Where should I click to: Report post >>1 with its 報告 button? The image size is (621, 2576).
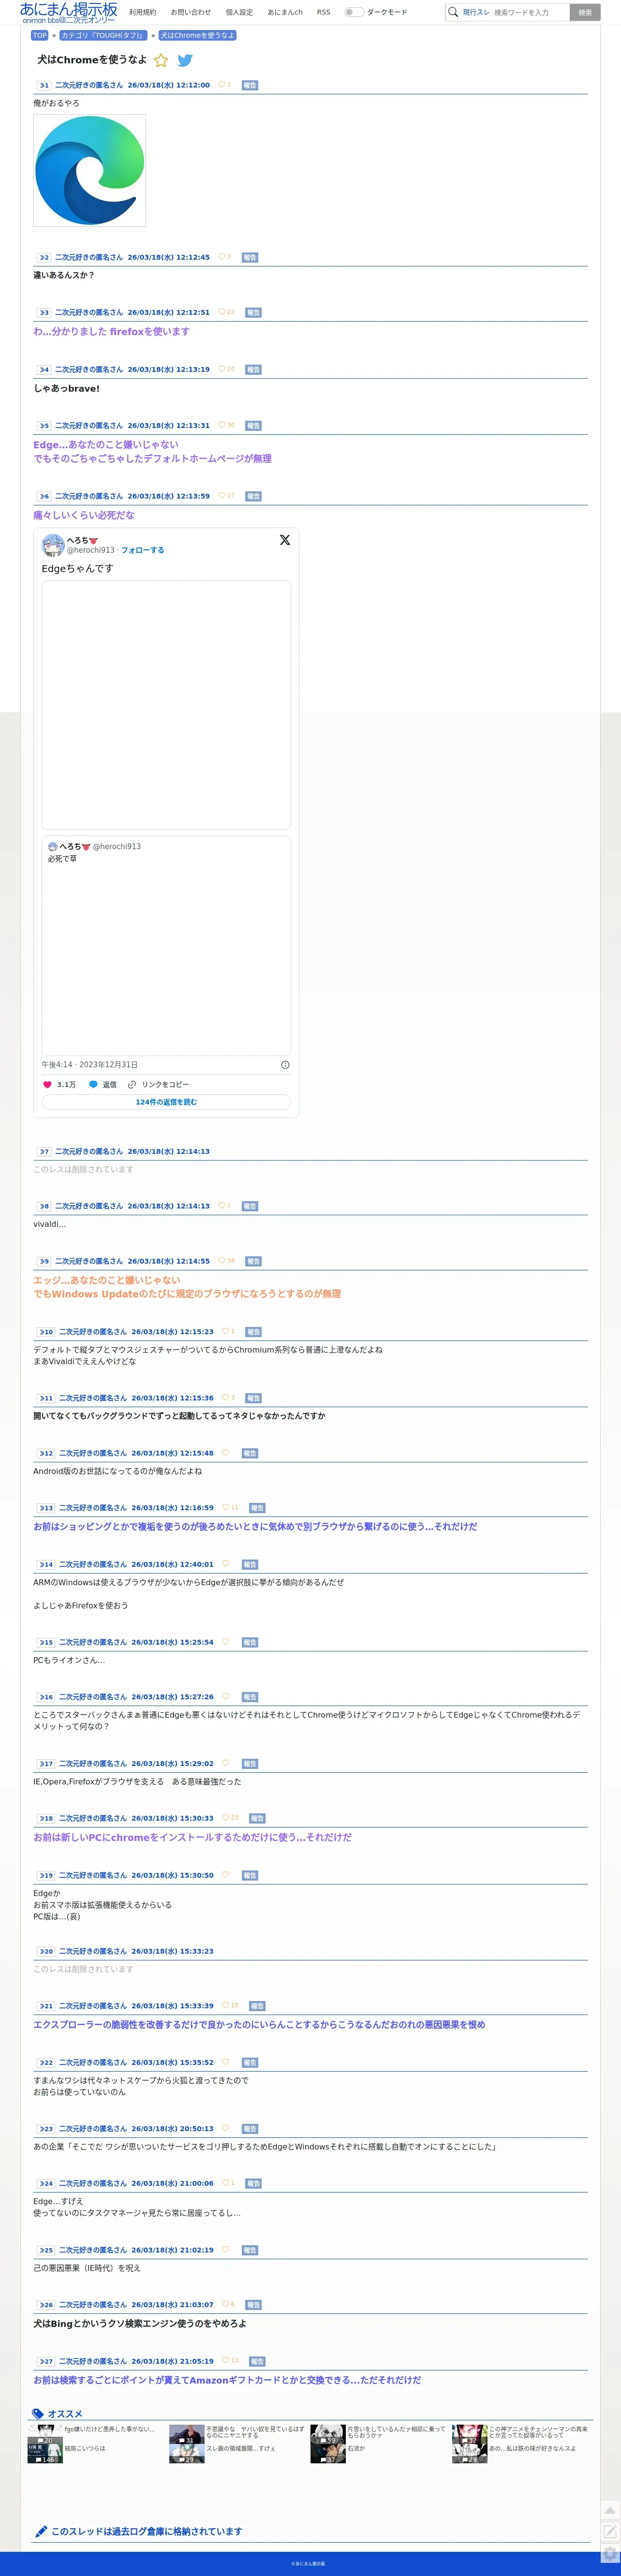click(250, 85)
